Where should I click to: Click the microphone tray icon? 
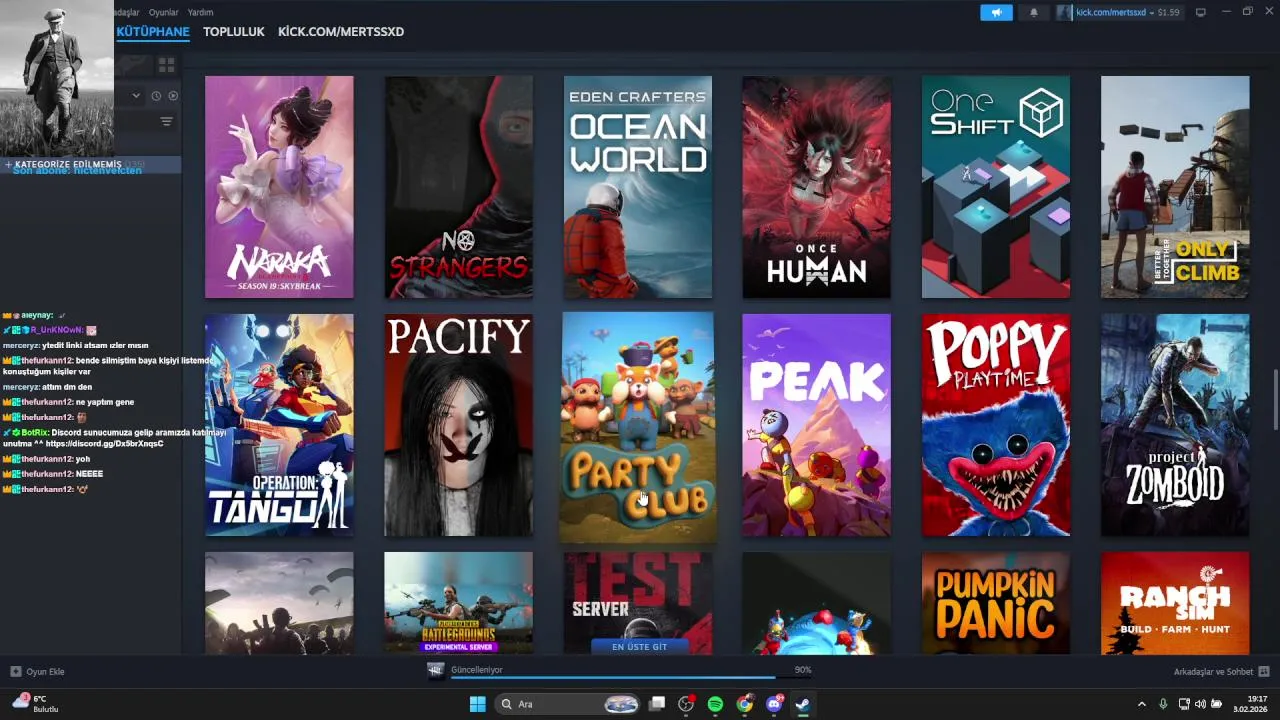[x=1163, y=704]
